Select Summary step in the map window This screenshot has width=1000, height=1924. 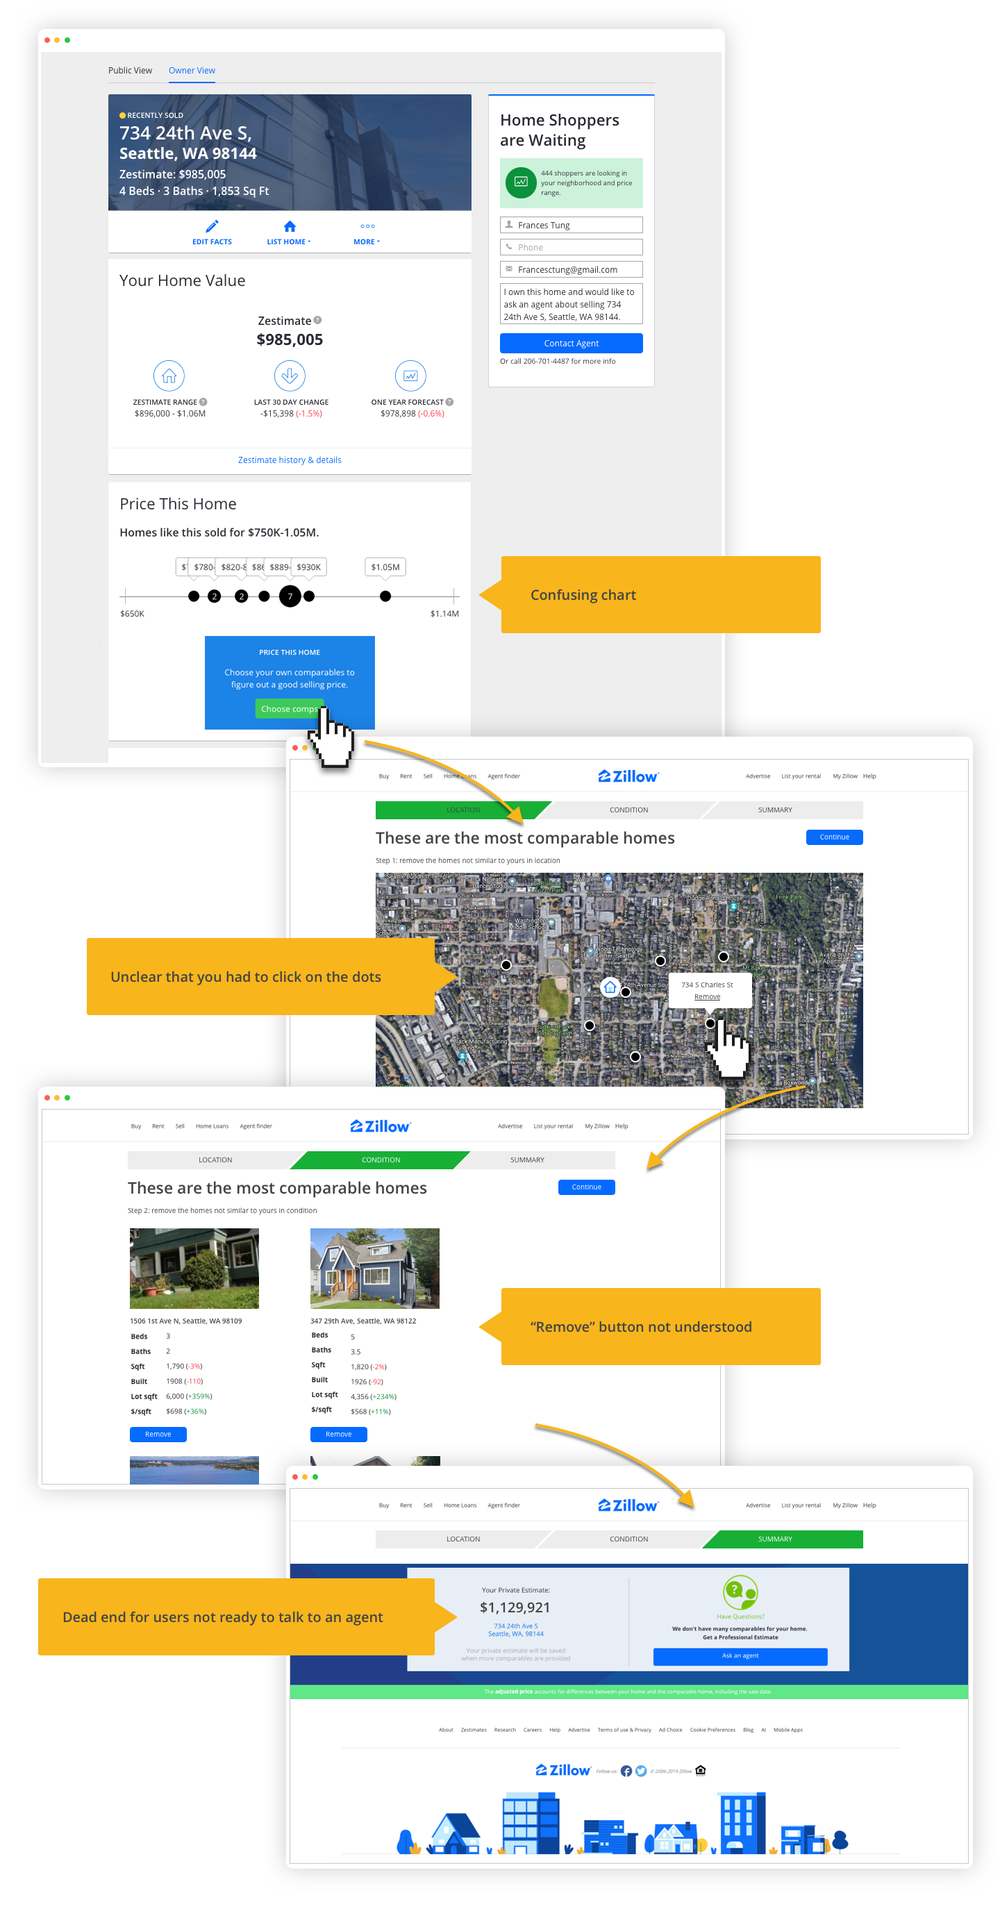[775, 810]
